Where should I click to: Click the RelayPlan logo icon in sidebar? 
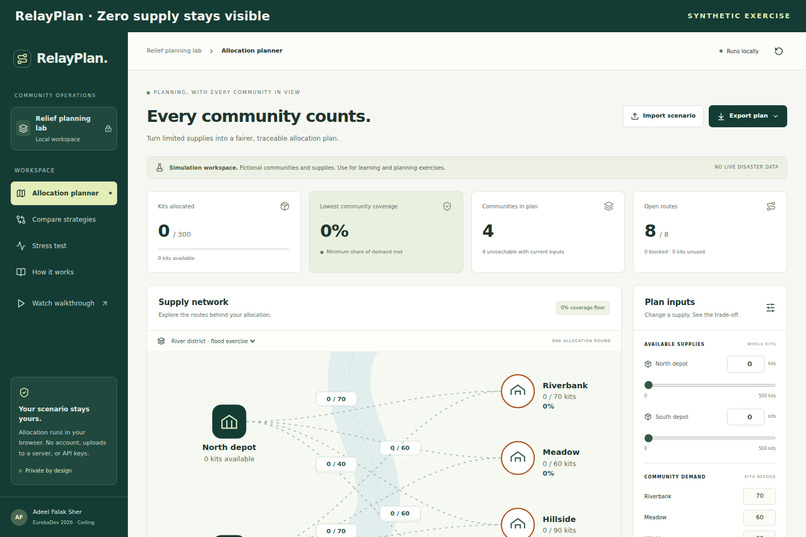(22, 59)
